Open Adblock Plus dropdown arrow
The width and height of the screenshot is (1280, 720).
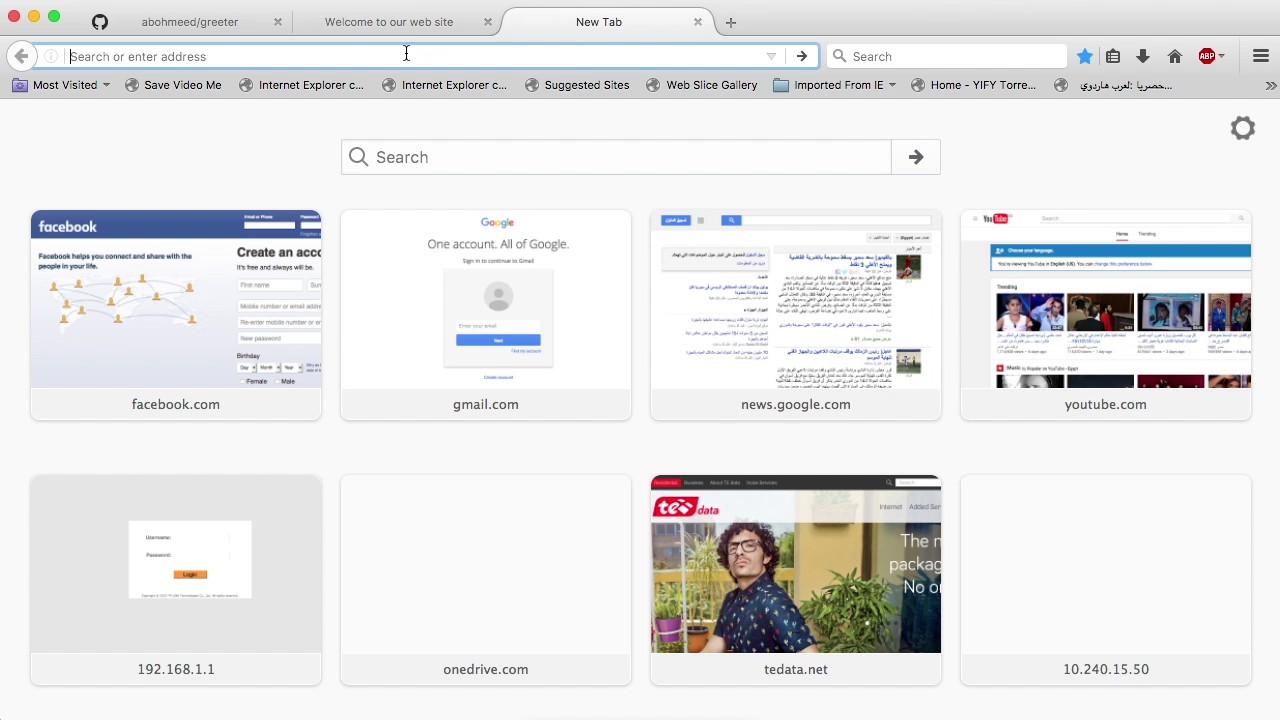[1221, 56]
